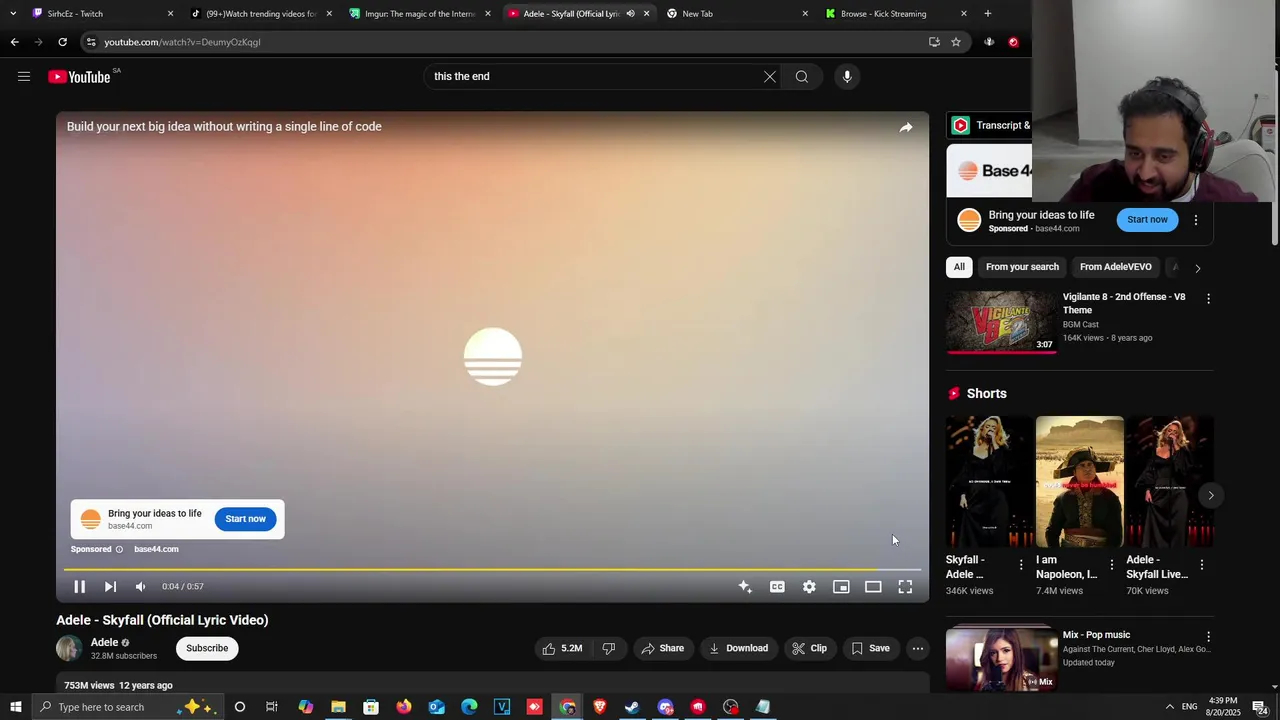Image resolution: width=1280 pixels, height=720 pixels.
Task: Go back in browser history
Action: click(x=14, y=42)
